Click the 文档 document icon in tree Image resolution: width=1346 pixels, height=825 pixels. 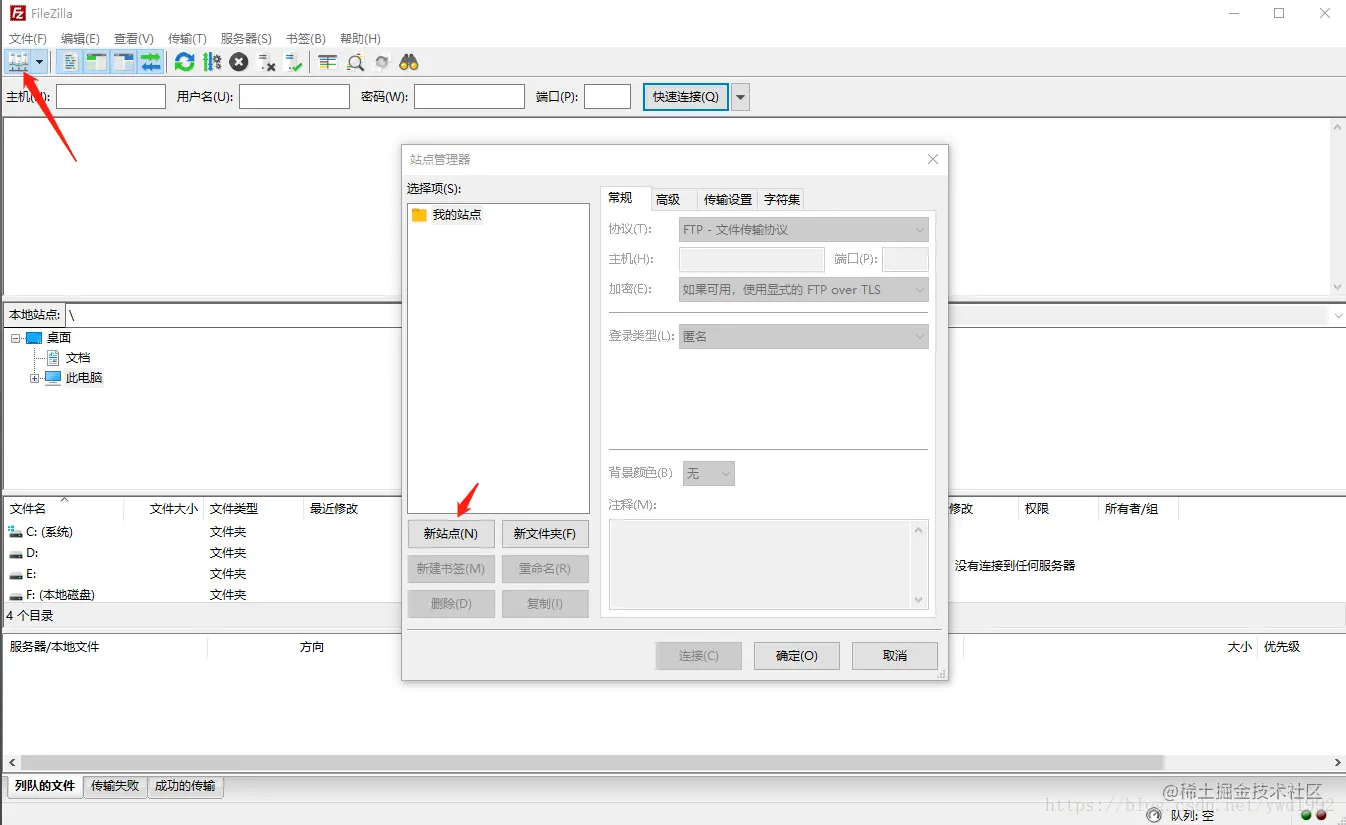click(x=54, y=358)
